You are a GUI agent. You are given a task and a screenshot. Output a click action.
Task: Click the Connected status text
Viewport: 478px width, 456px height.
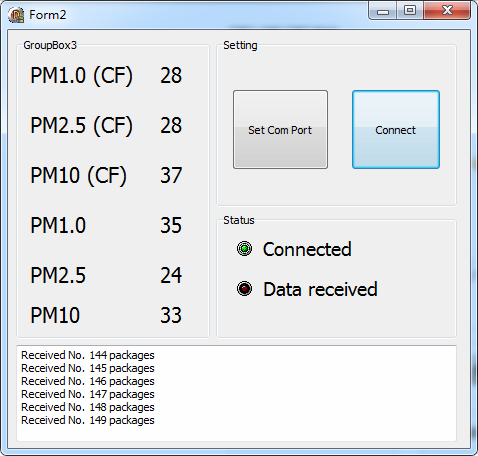click(x=307, y=249)
